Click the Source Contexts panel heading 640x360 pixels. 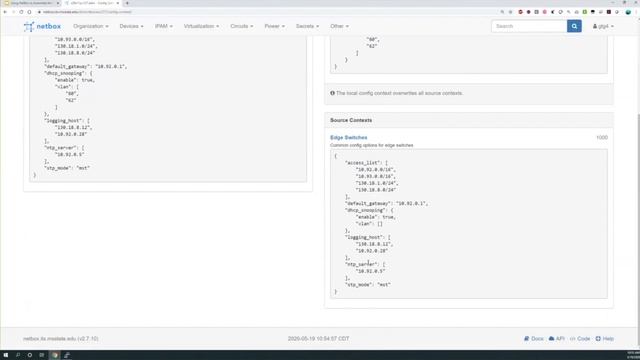(x=351, y=120)
